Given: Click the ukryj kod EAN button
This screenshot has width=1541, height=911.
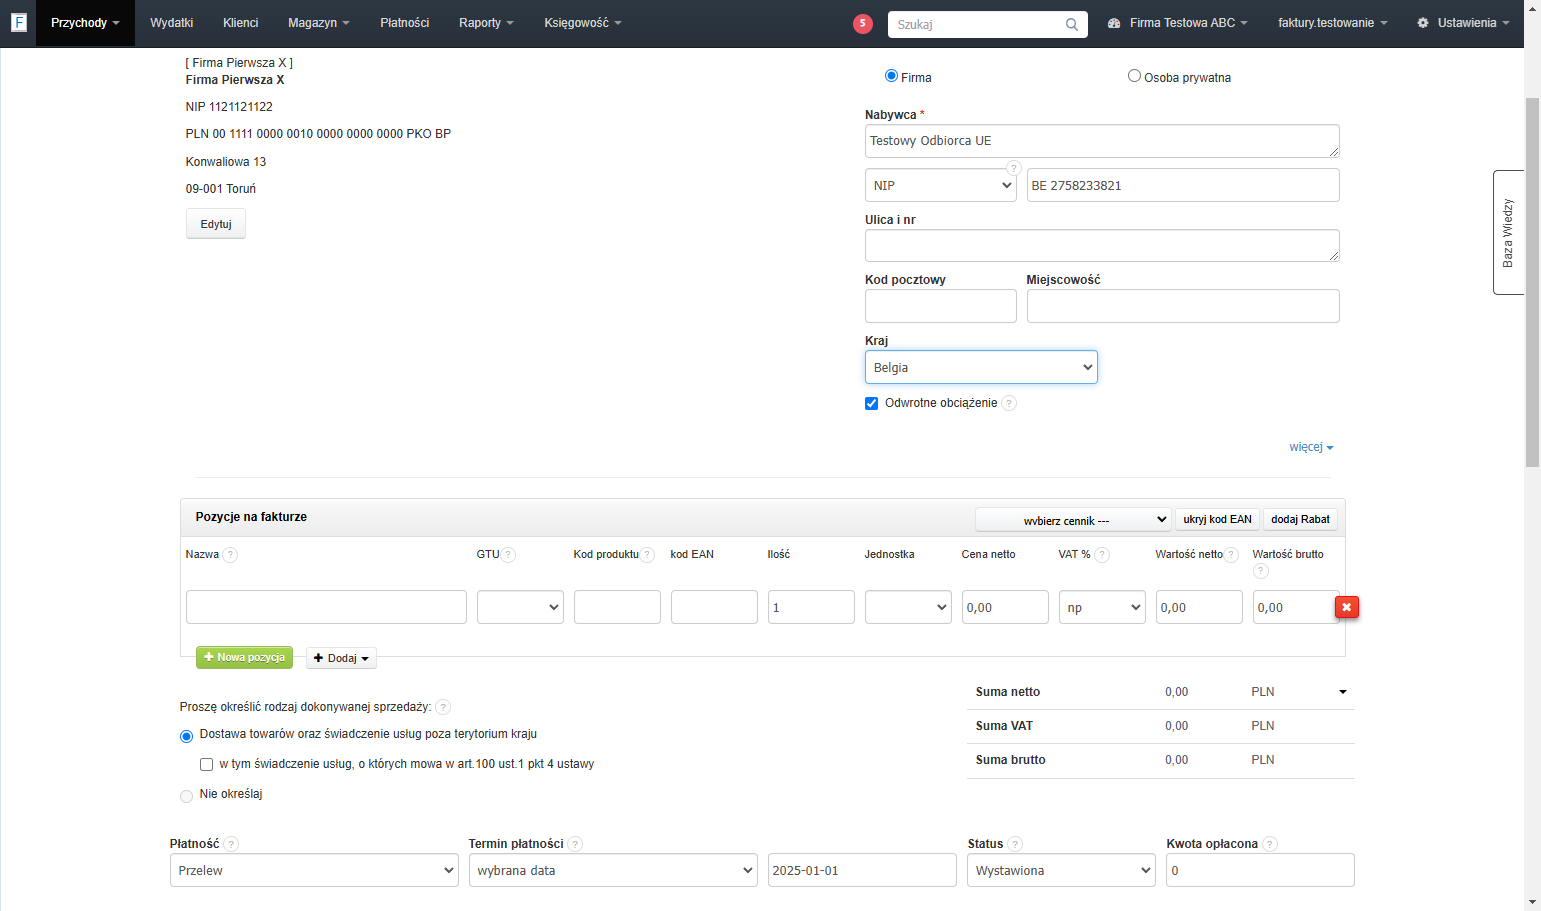Looking at the screenshot, I should (1217, 519).
